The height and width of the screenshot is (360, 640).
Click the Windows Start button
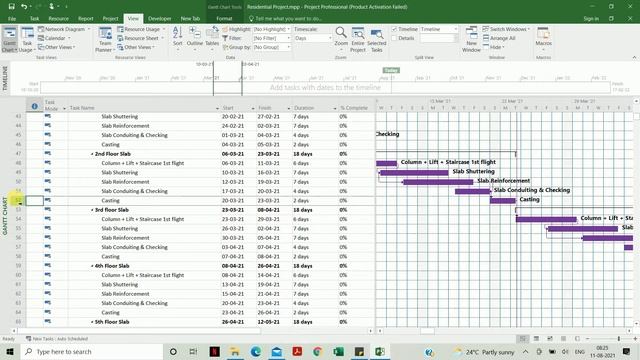10,351
